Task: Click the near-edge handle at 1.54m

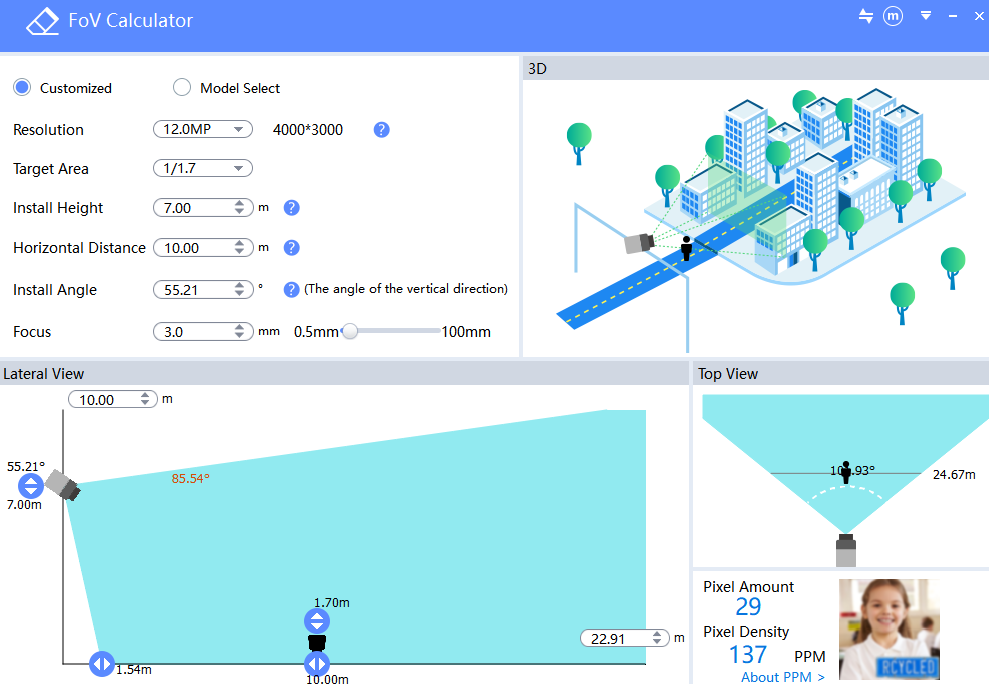Action: [x=102, y=664]
